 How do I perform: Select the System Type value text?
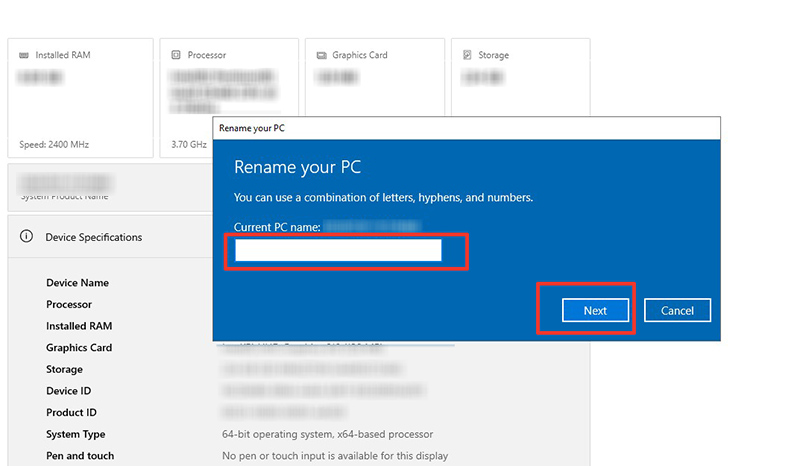328,434
